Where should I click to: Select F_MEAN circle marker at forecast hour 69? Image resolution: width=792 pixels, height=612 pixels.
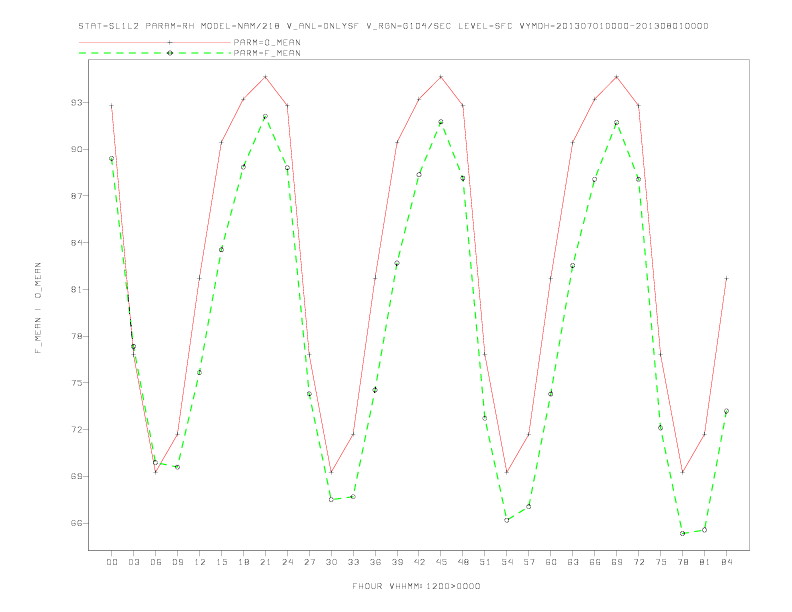pyautogui.click(x=617, y=123)
